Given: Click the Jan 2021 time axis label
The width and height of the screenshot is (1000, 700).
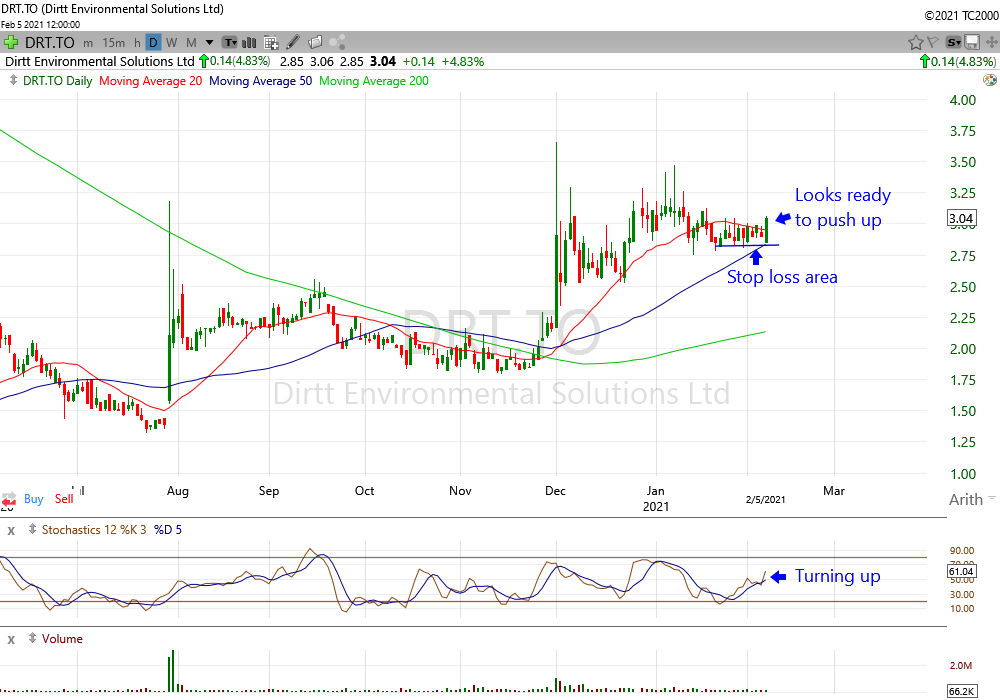Looking at the screenshot, I should pos(656,499).
